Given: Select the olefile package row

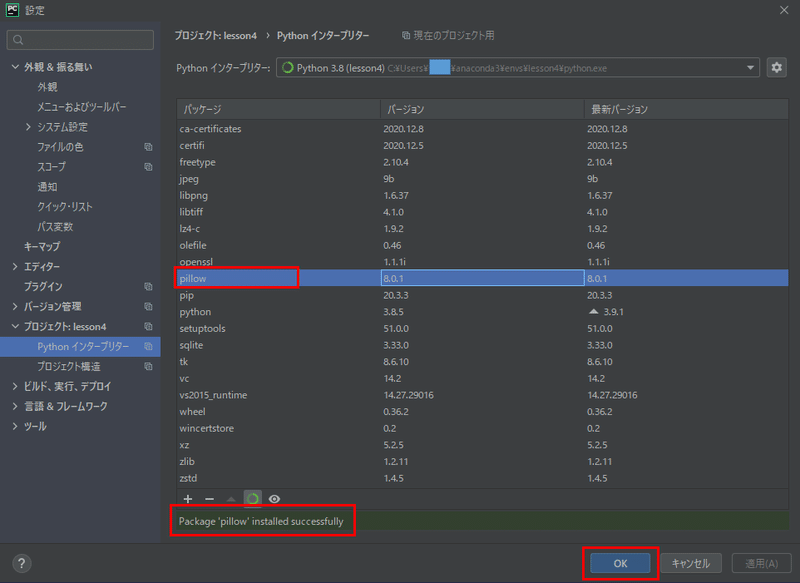Looking at the screenshot, I should click(x=482, y=245).
